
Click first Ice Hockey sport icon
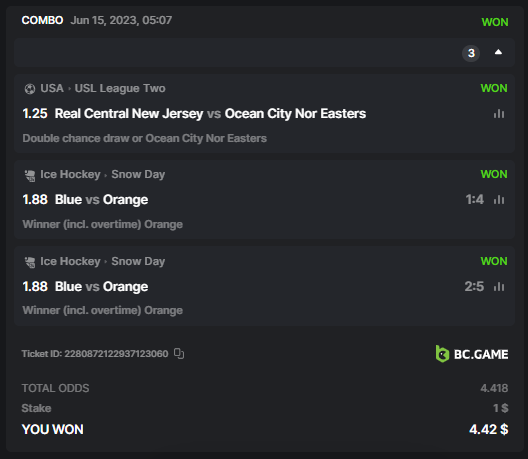30,175
